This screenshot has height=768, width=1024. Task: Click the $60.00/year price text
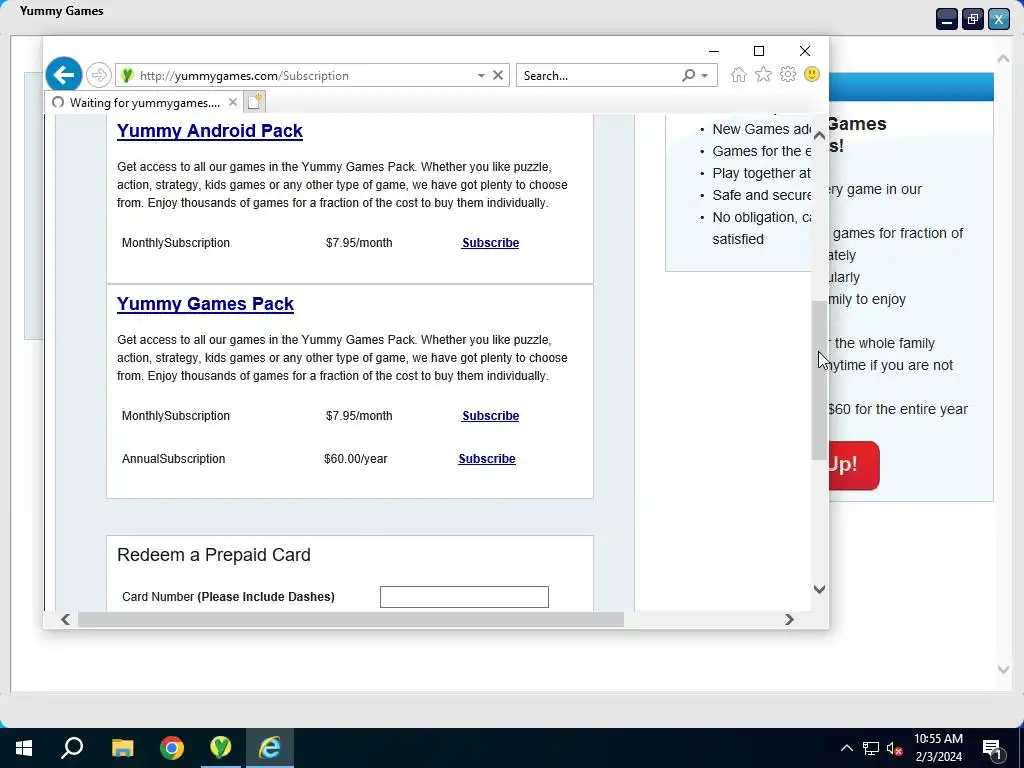(355, 459)
